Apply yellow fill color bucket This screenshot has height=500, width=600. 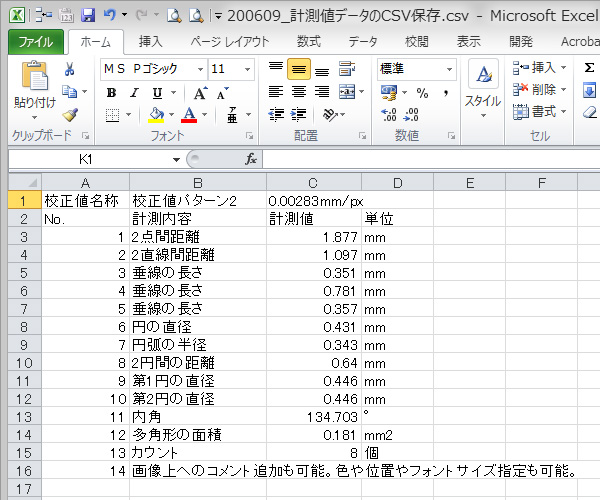tap(156, 115)
